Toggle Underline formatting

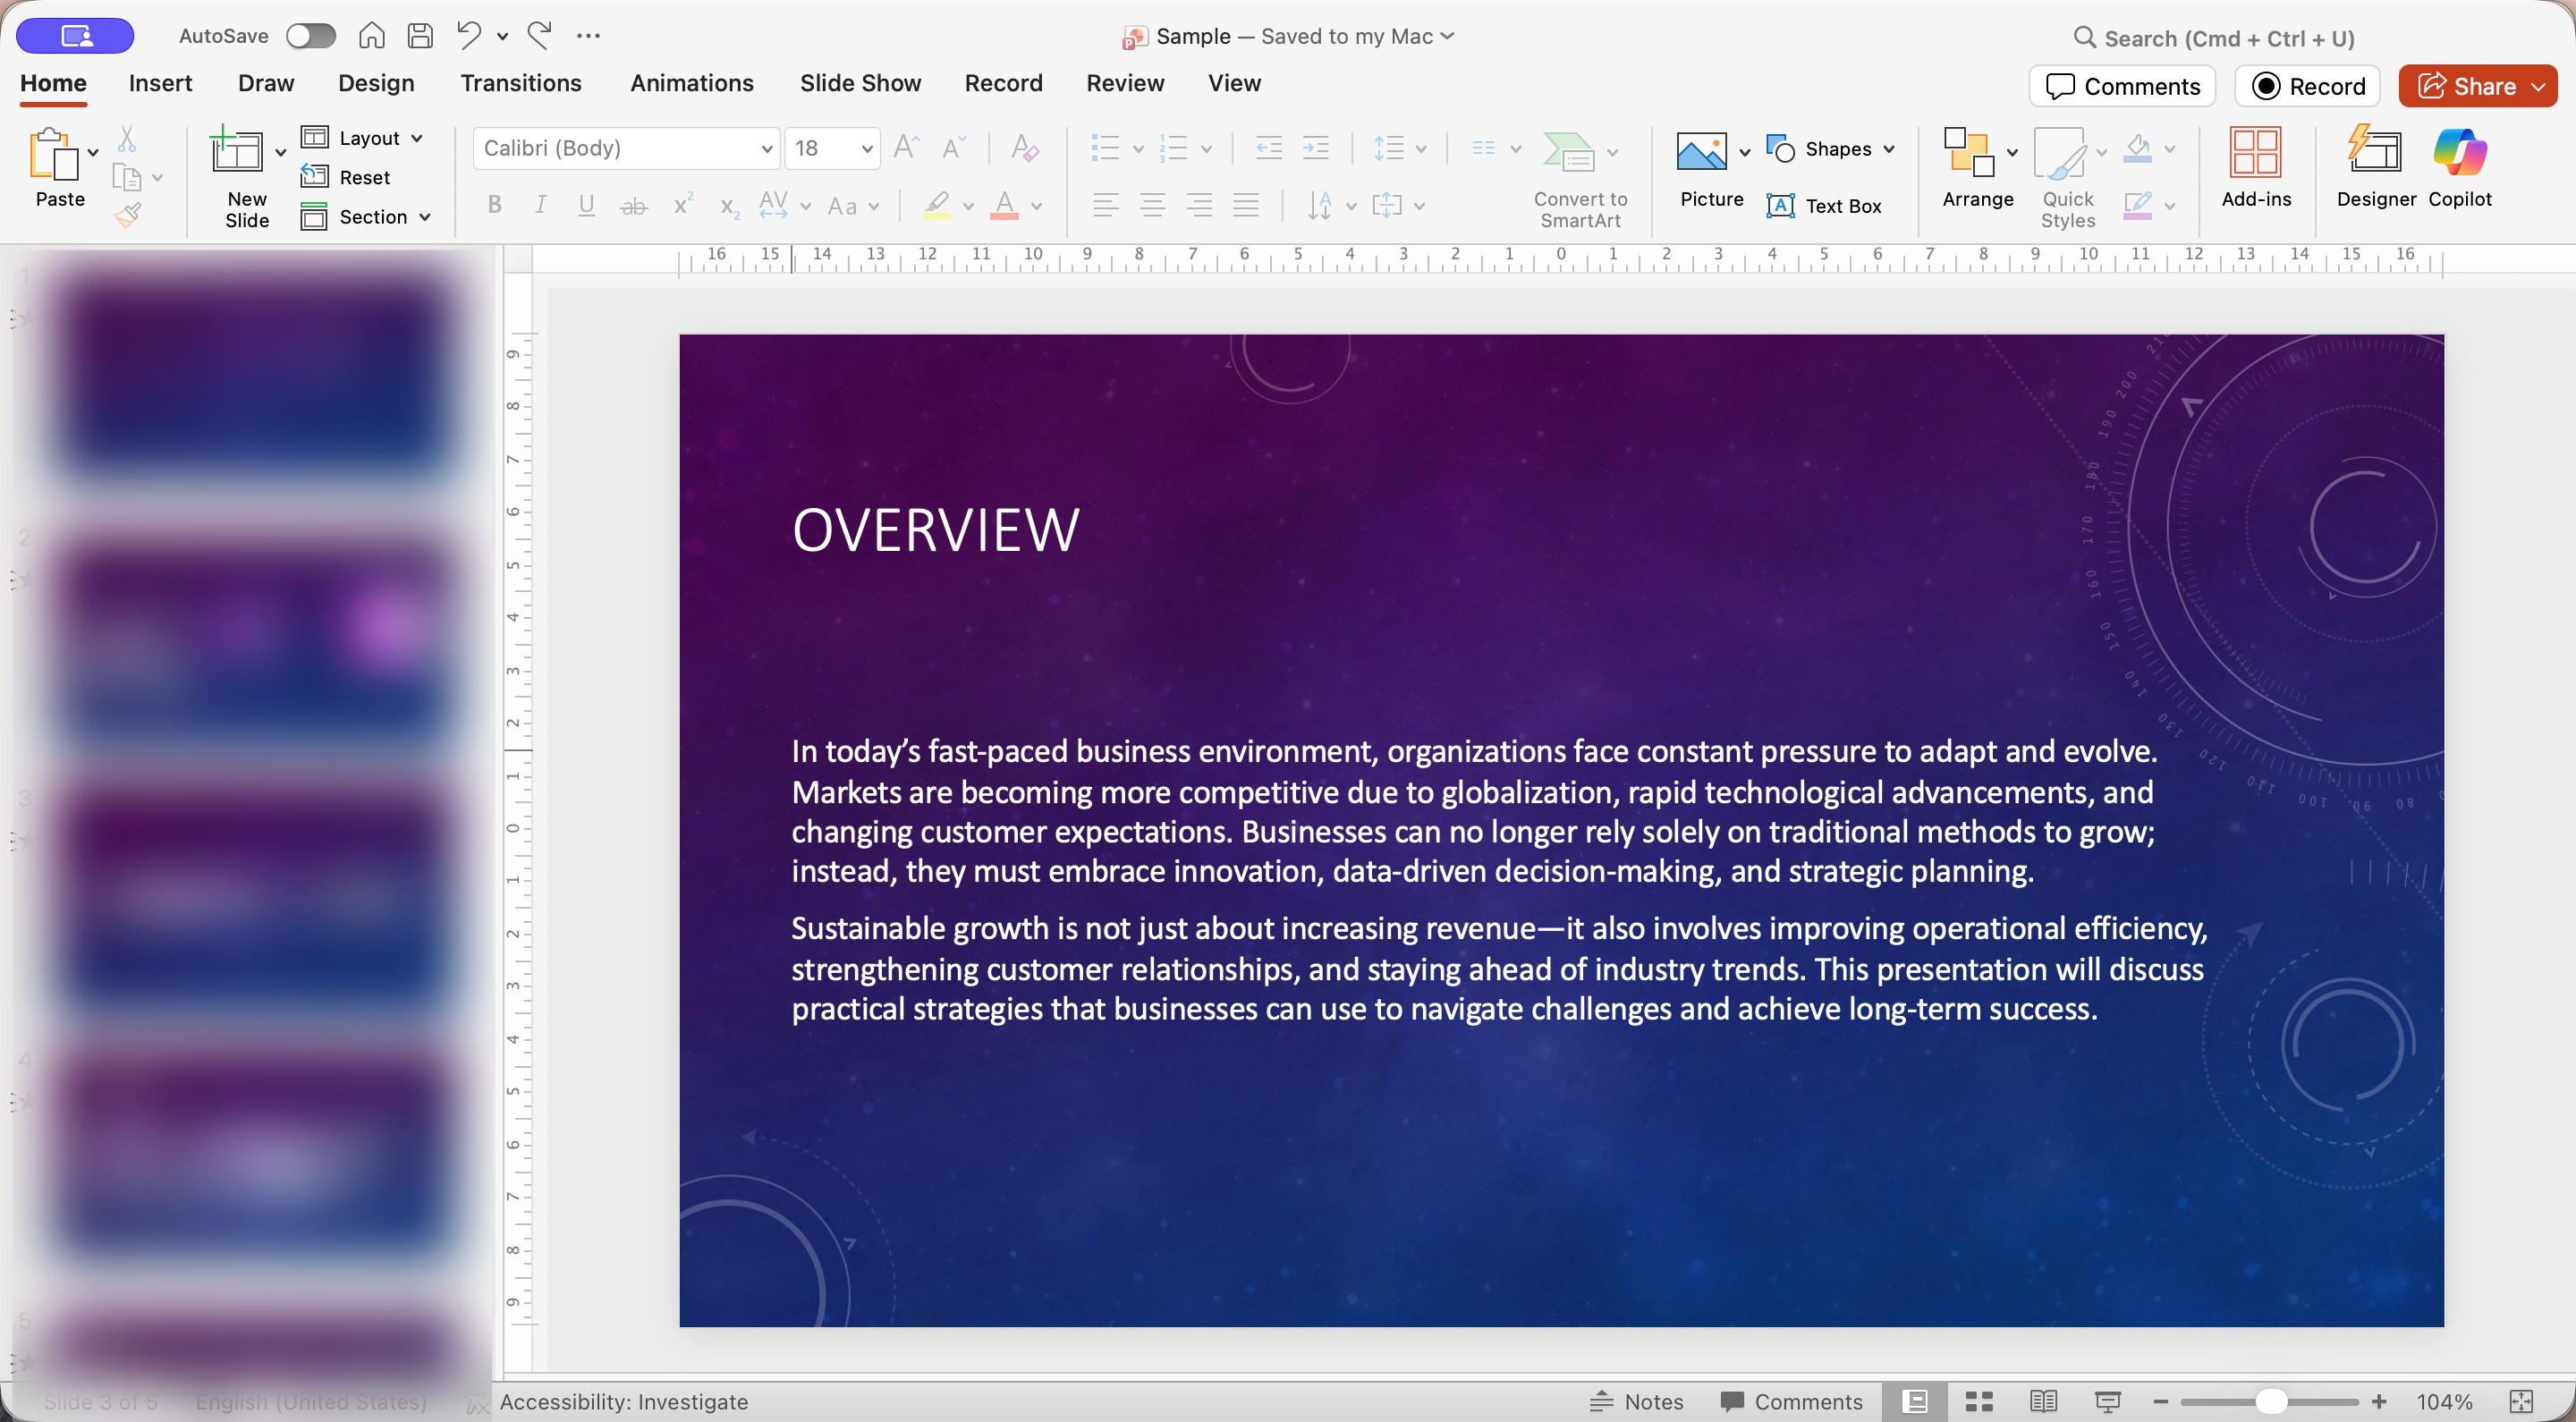[x=586, y=206]
